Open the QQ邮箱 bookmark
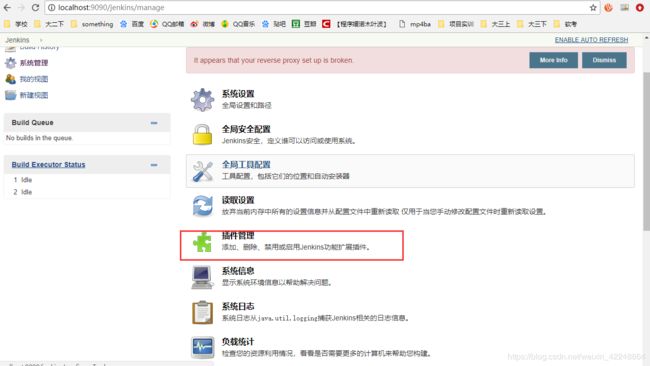Image resolution: width=650 pixels, height=366 pixels. pyautogui.click(x=167, y=24)
